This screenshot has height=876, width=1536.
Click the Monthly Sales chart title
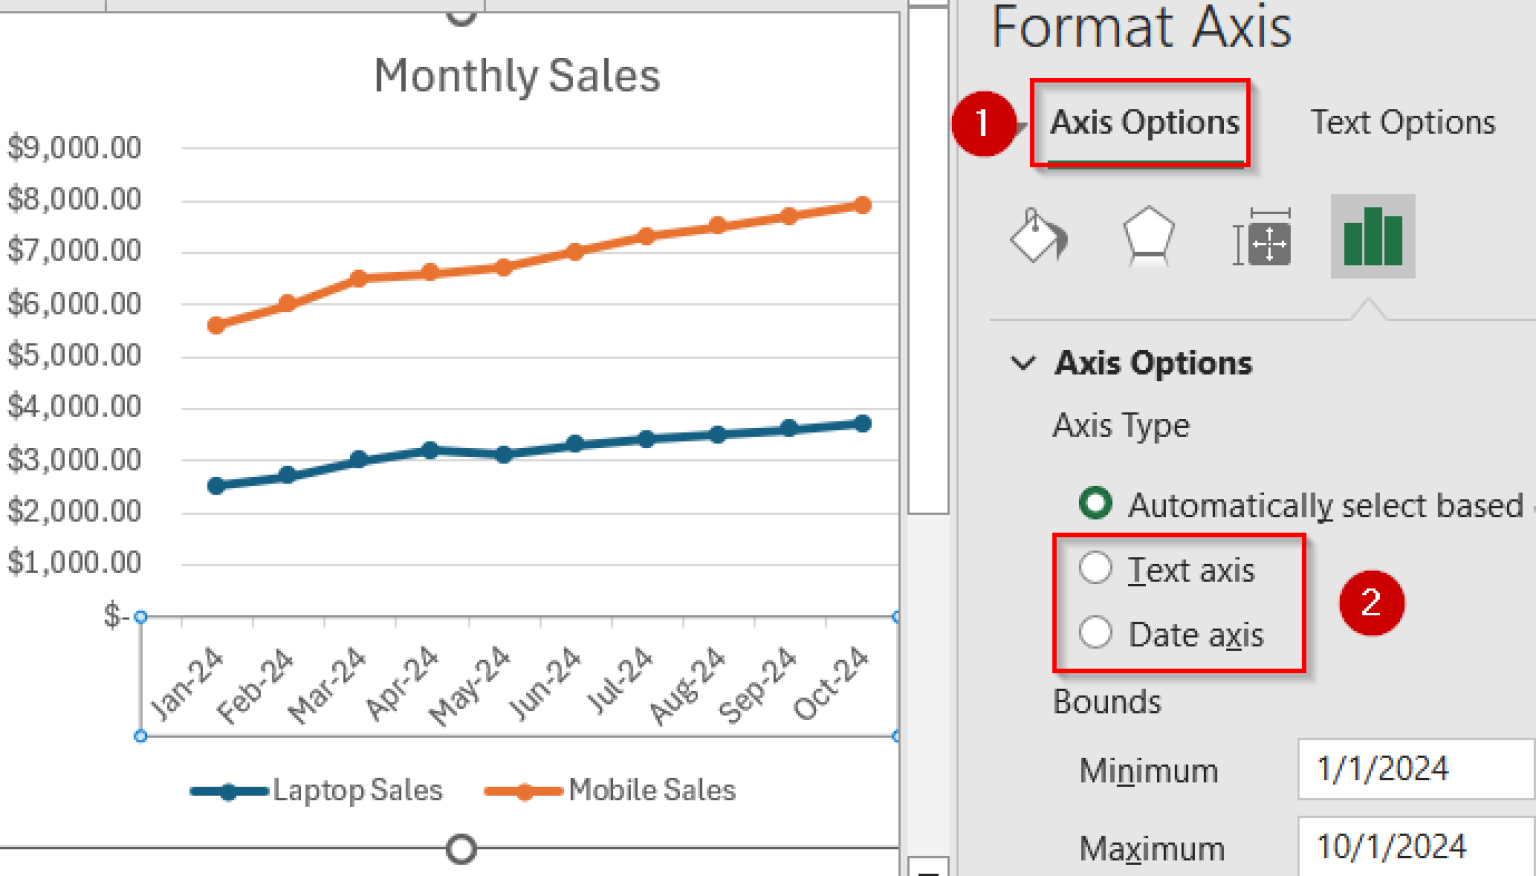coord(516,74)
